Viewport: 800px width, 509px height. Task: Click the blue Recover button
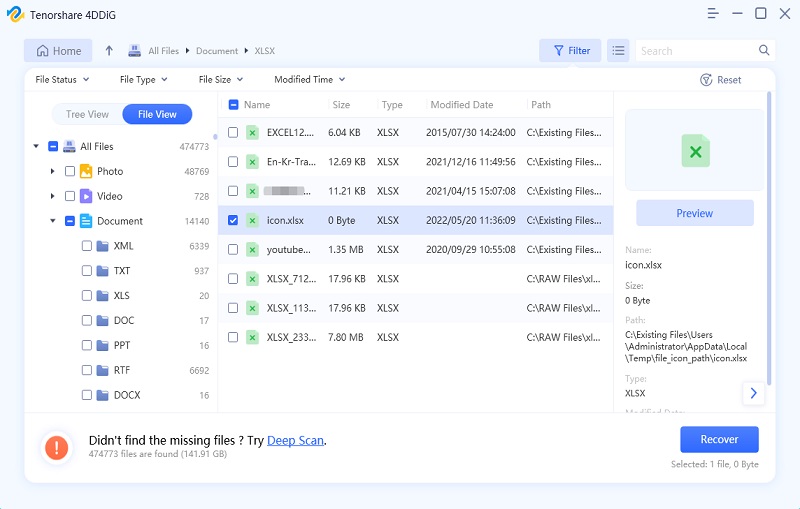pos(719,439)
